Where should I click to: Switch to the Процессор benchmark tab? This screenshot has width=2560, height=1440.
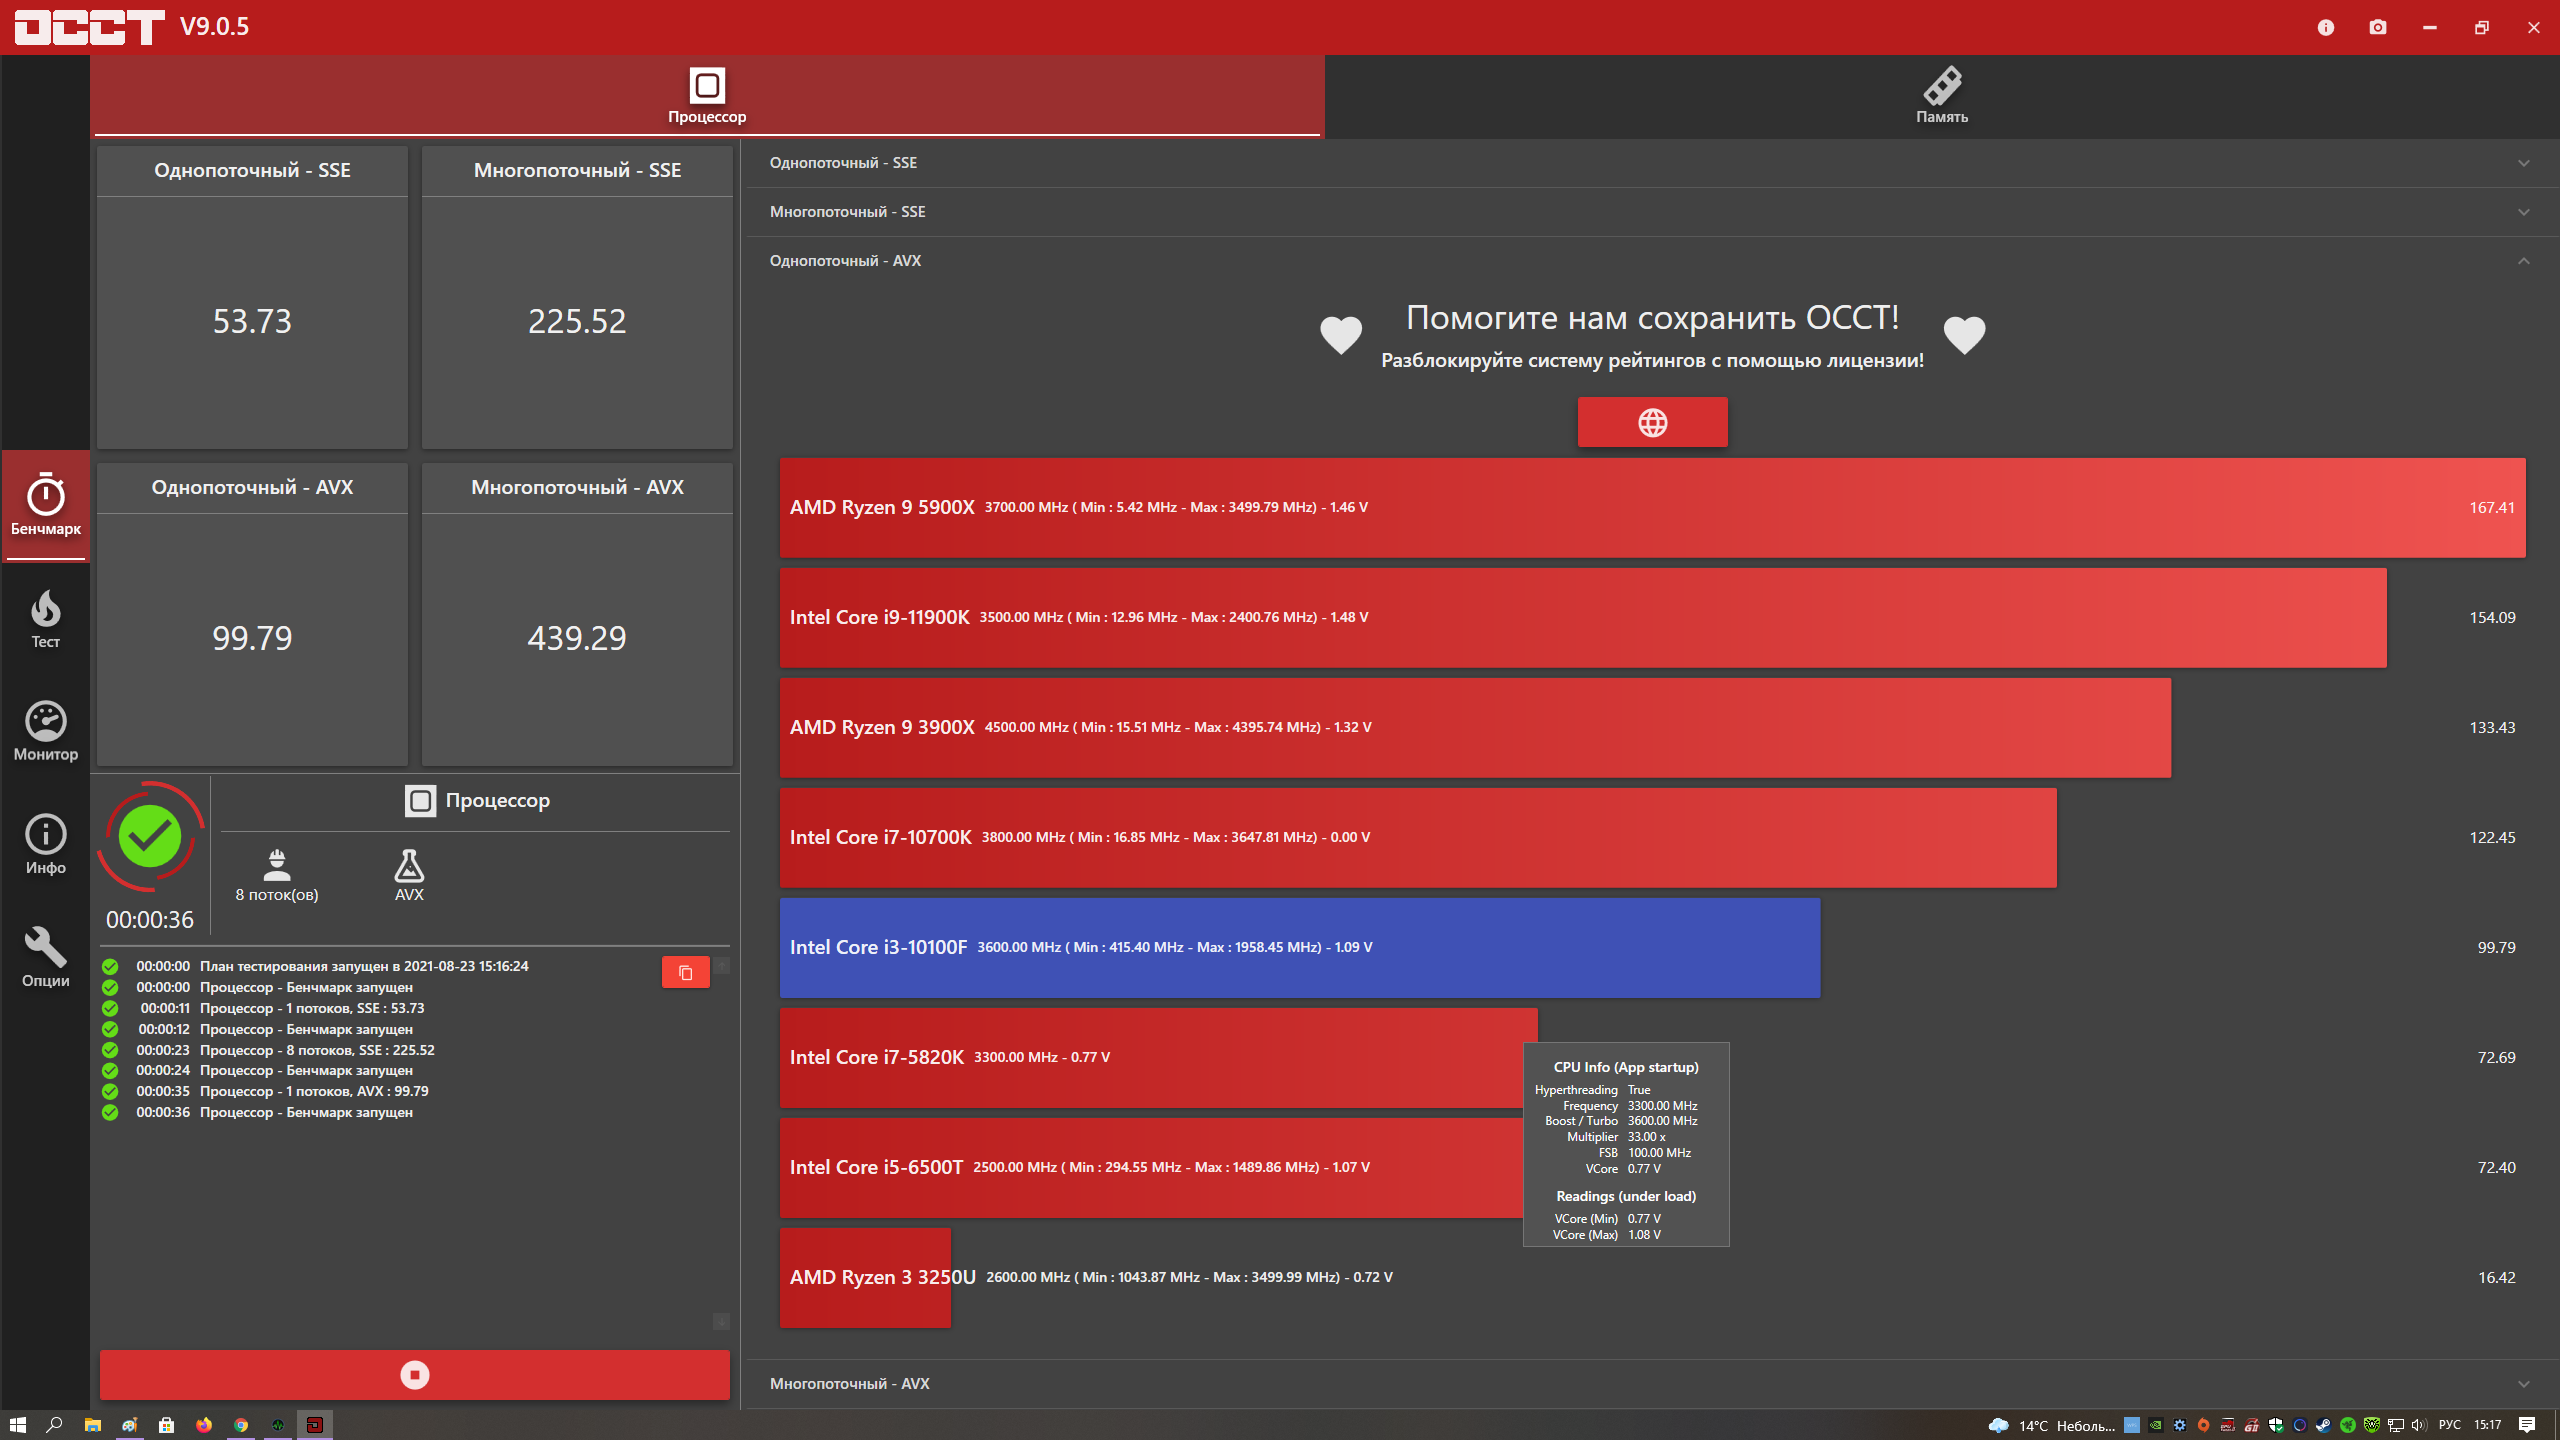tap(707, 96)
